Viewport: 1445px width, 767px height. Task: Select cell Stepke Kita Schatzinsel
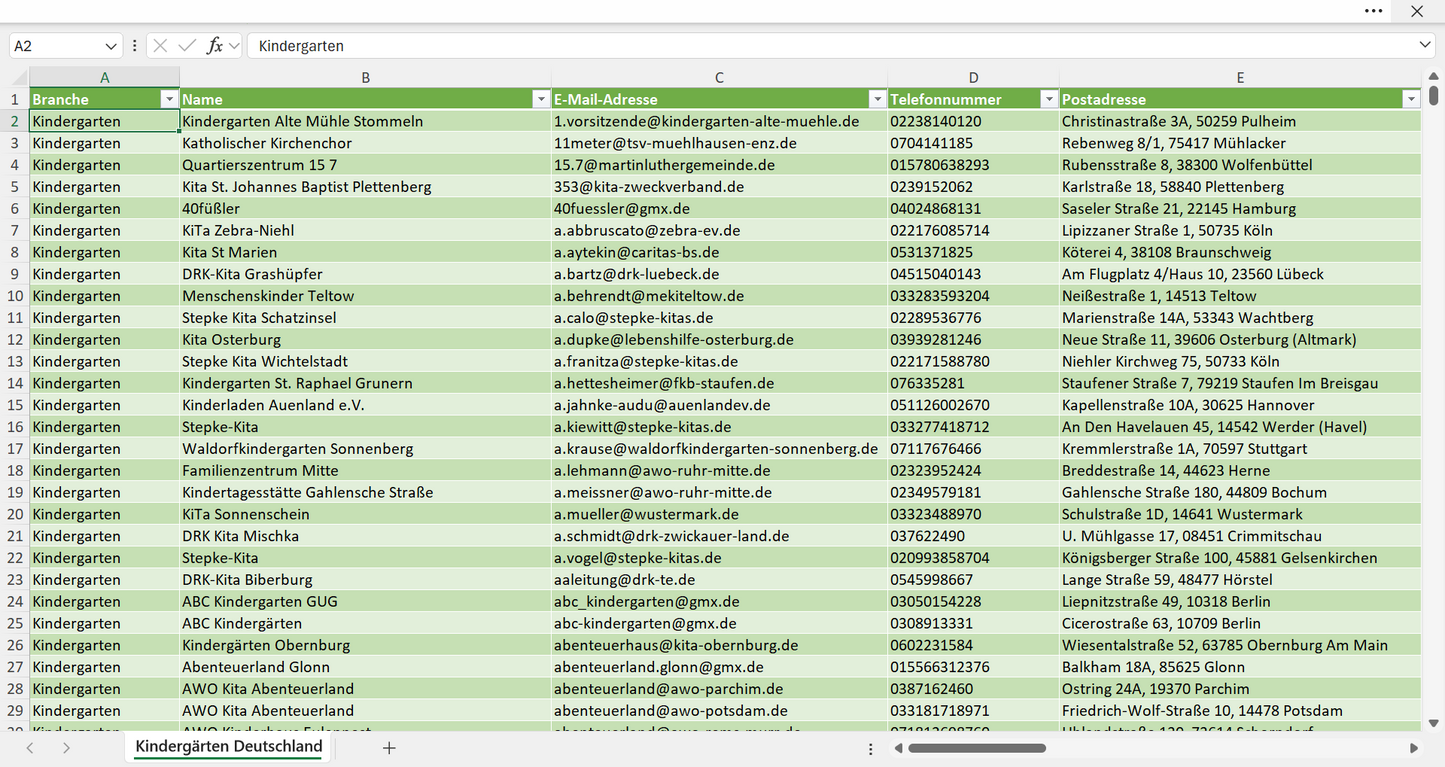366,318
